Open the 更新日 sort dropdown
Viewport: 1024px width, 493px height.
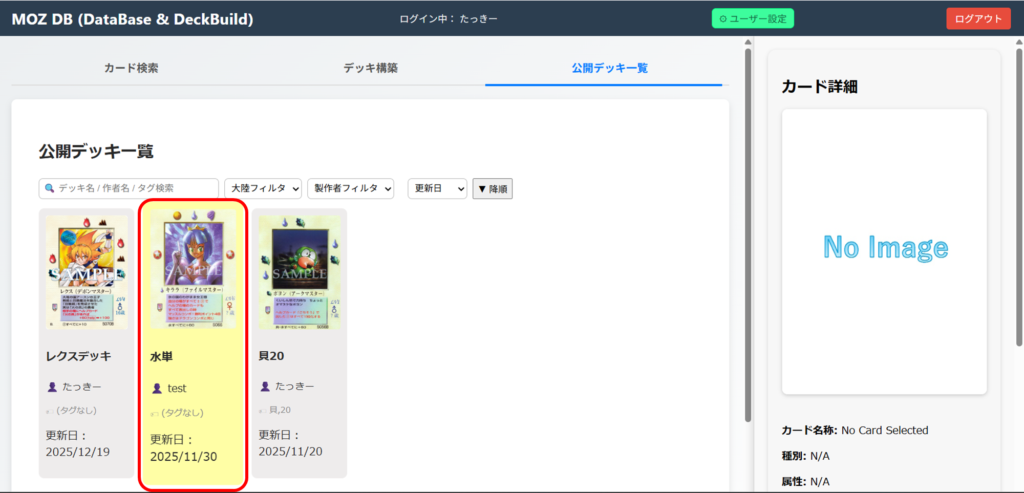[x=437, y=189]
